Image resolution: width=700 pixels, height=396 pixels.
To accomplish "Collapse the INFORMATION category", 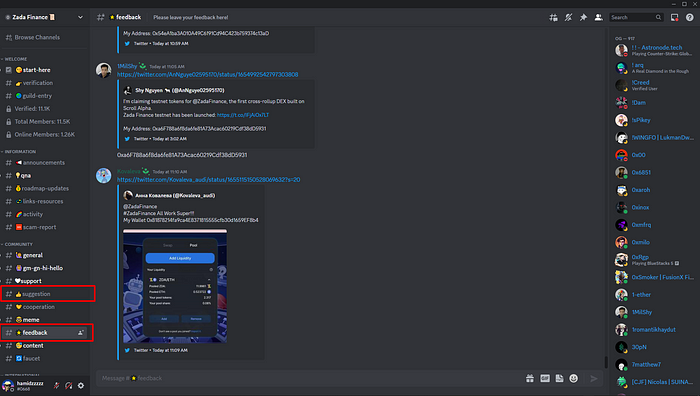I will click(x=20, y=152).
